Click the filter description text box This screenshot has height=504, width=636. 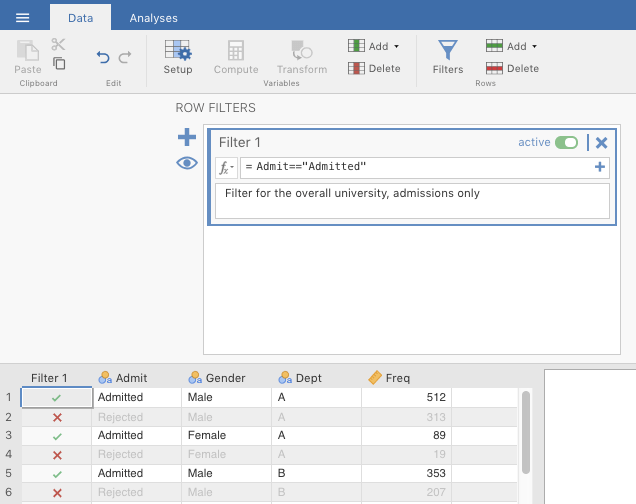point(412,201)
